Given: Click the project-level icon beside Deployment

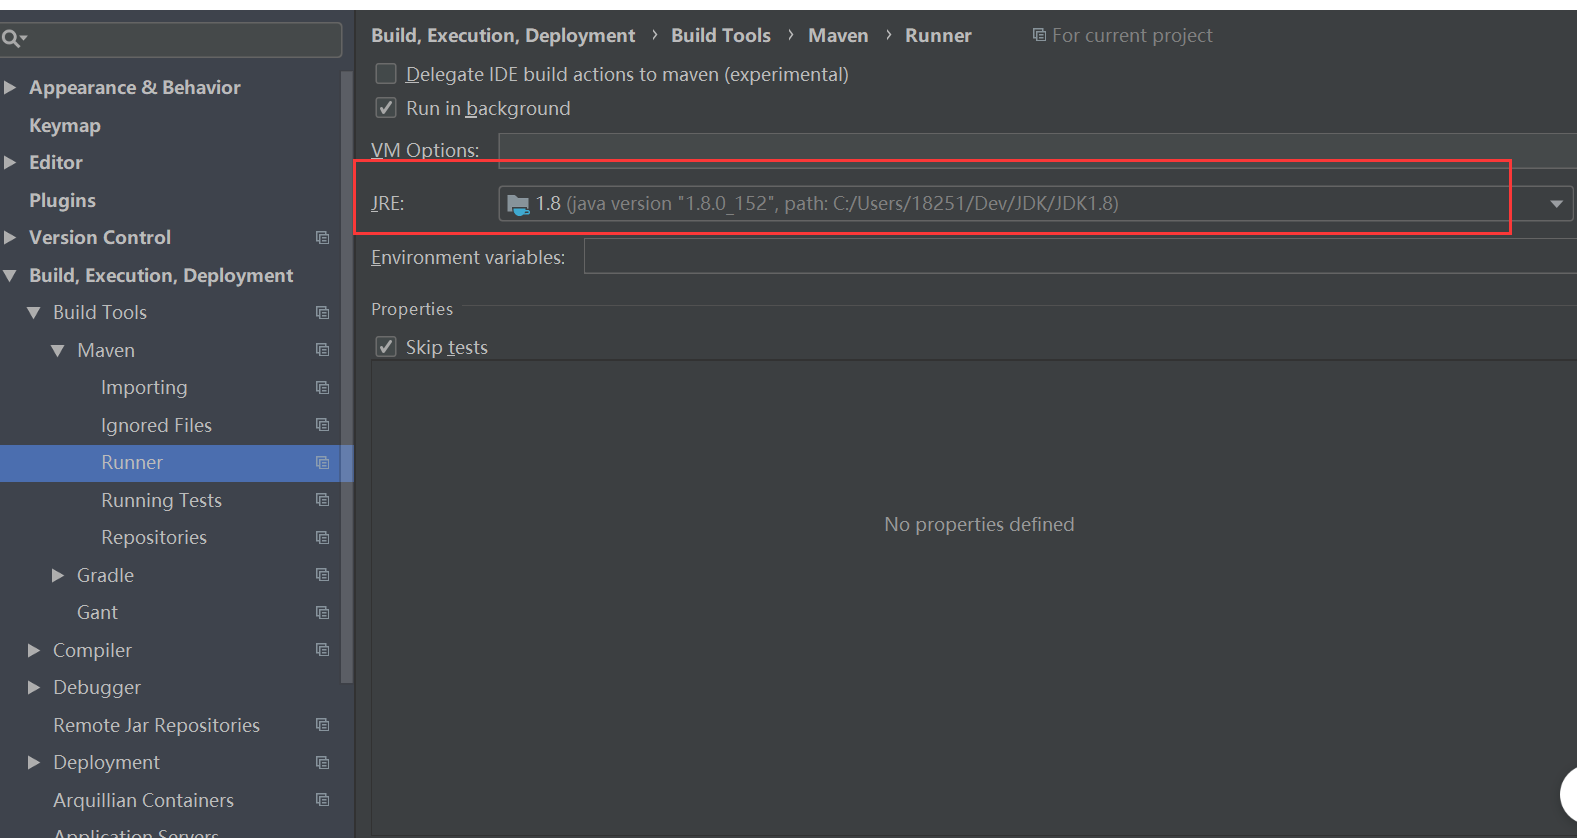Looking at the screenshot, I should tap(322, 763).
